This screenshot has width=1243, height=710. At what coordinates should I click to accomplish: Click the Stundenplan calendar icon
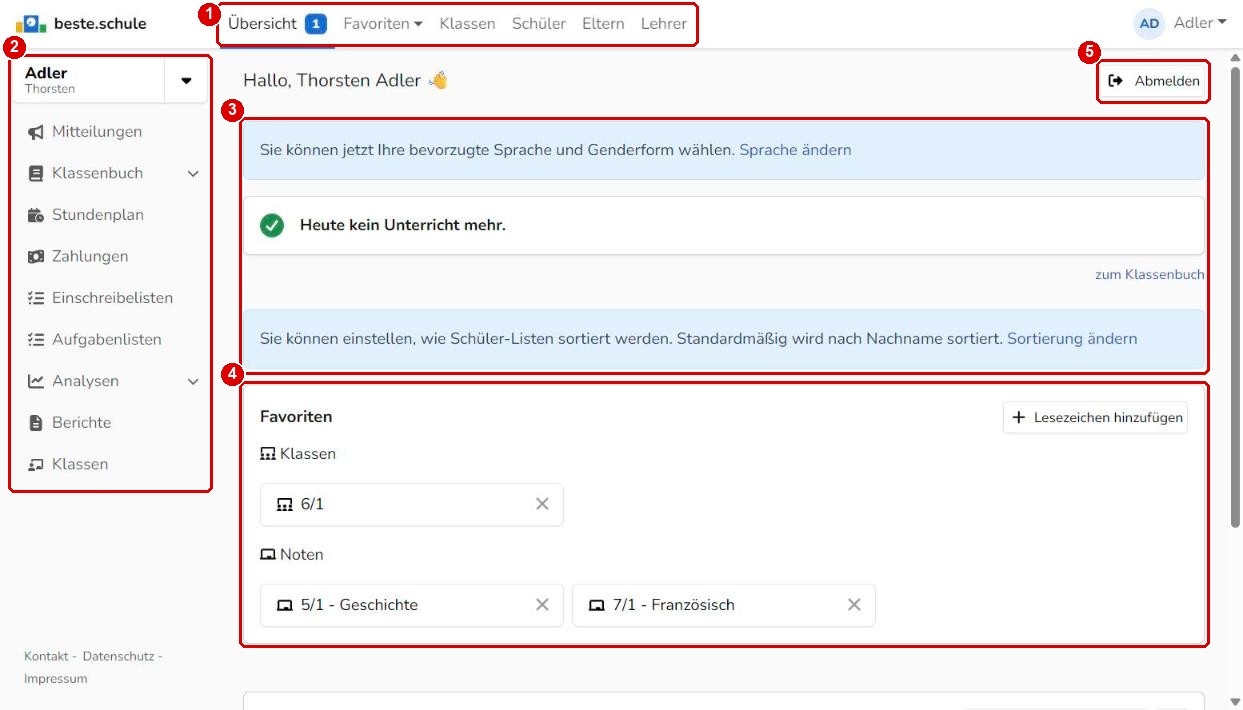tap(35, 215)
